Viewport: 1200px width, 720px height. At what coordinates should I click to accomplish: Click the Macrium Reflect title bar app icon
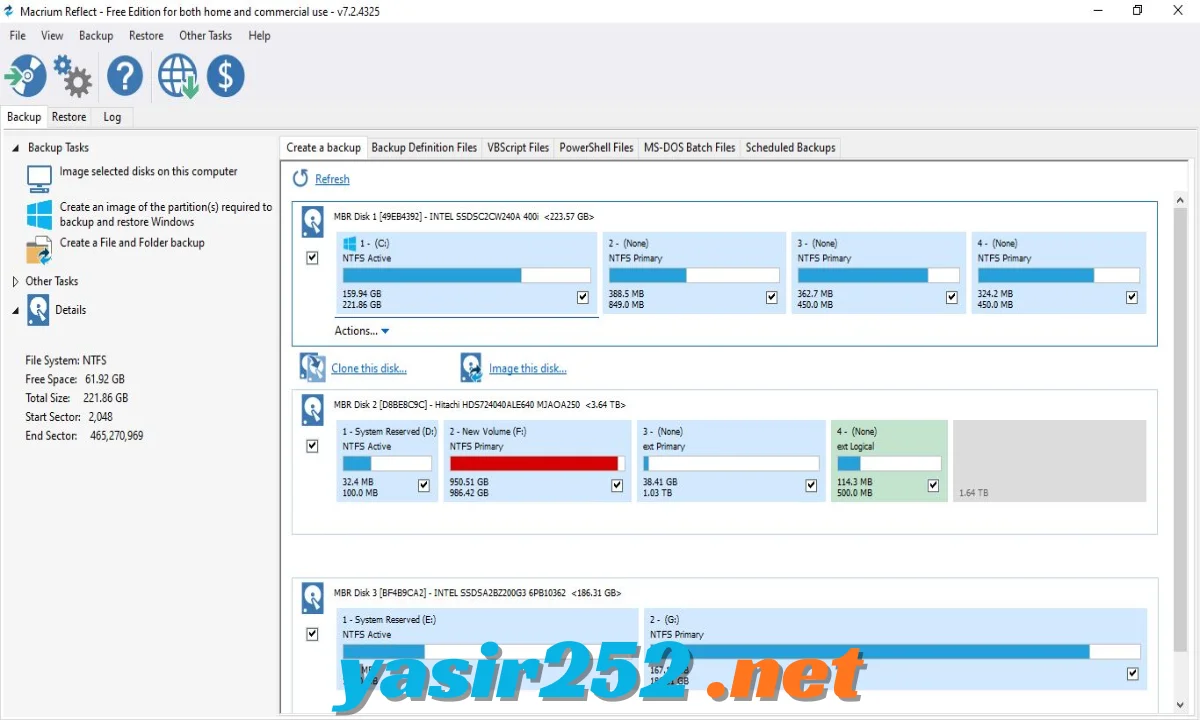tap(10, 11)
